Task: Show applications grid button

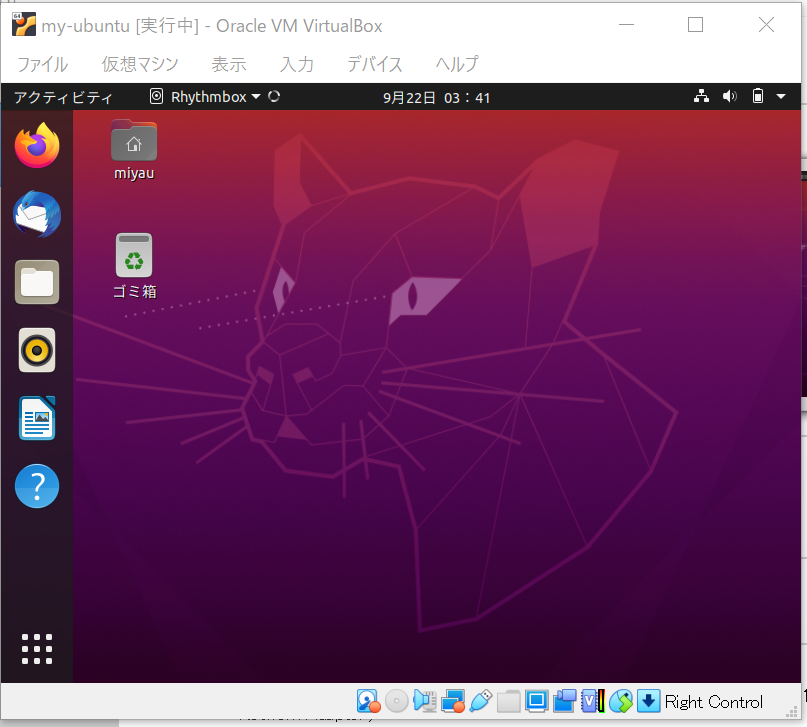Action: tap(37, 649)
